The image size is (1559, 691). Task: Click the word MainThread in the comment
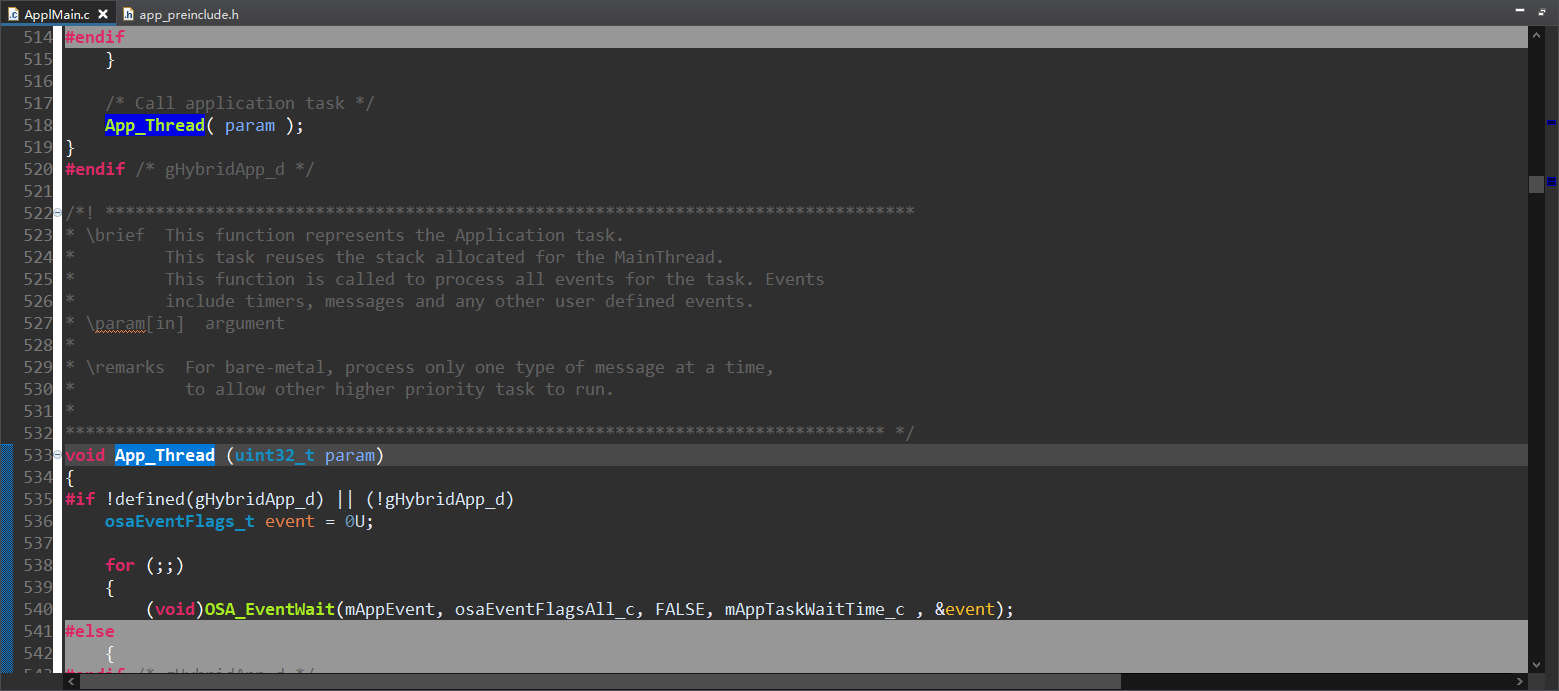coord(665,257)
